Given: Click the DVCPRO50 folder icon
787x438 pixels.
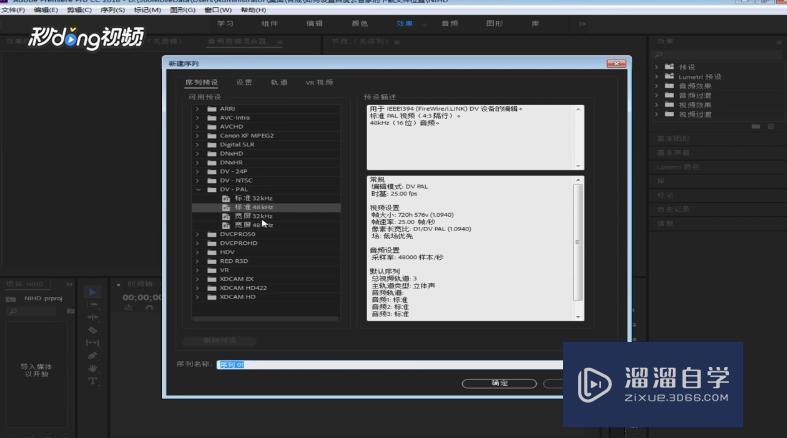Looking at the screenshot, I should pyautogui.click(x=212, y=234).
